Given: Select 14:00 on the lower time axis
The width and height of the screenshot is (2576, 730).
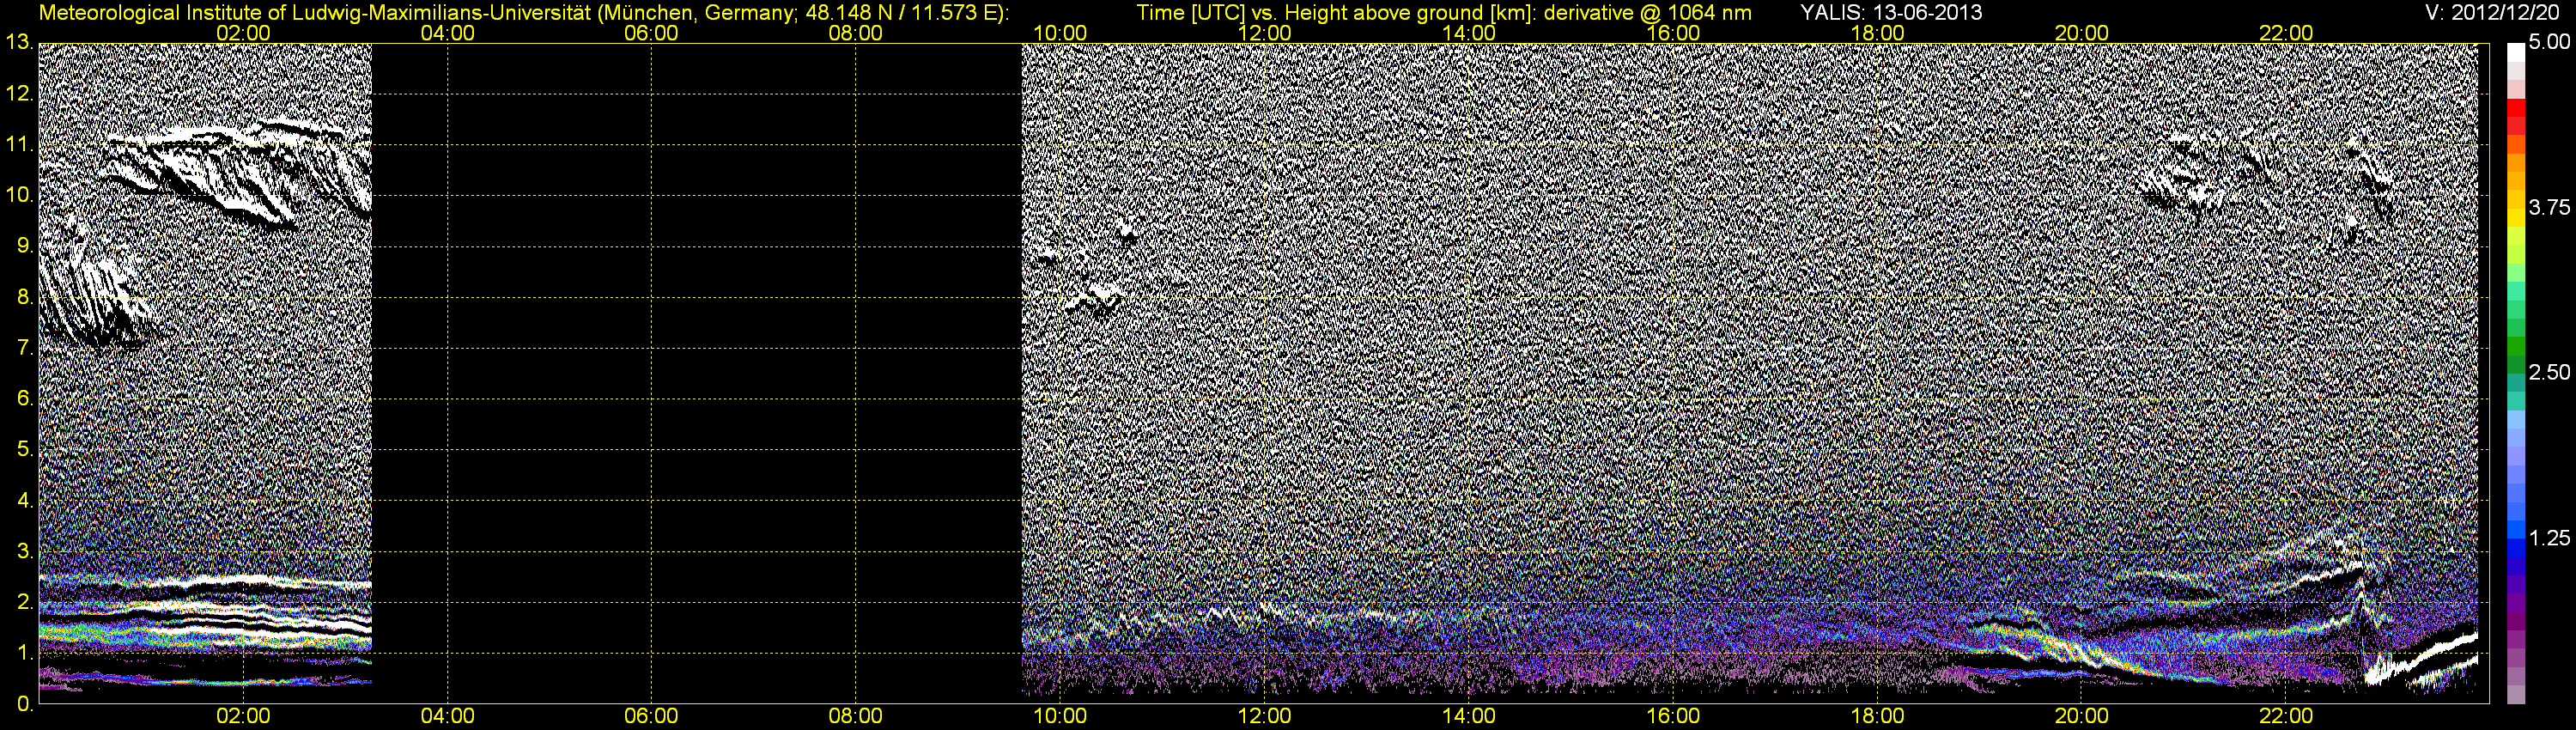Looking at the screenshot, I should [x=1468, y=716].
